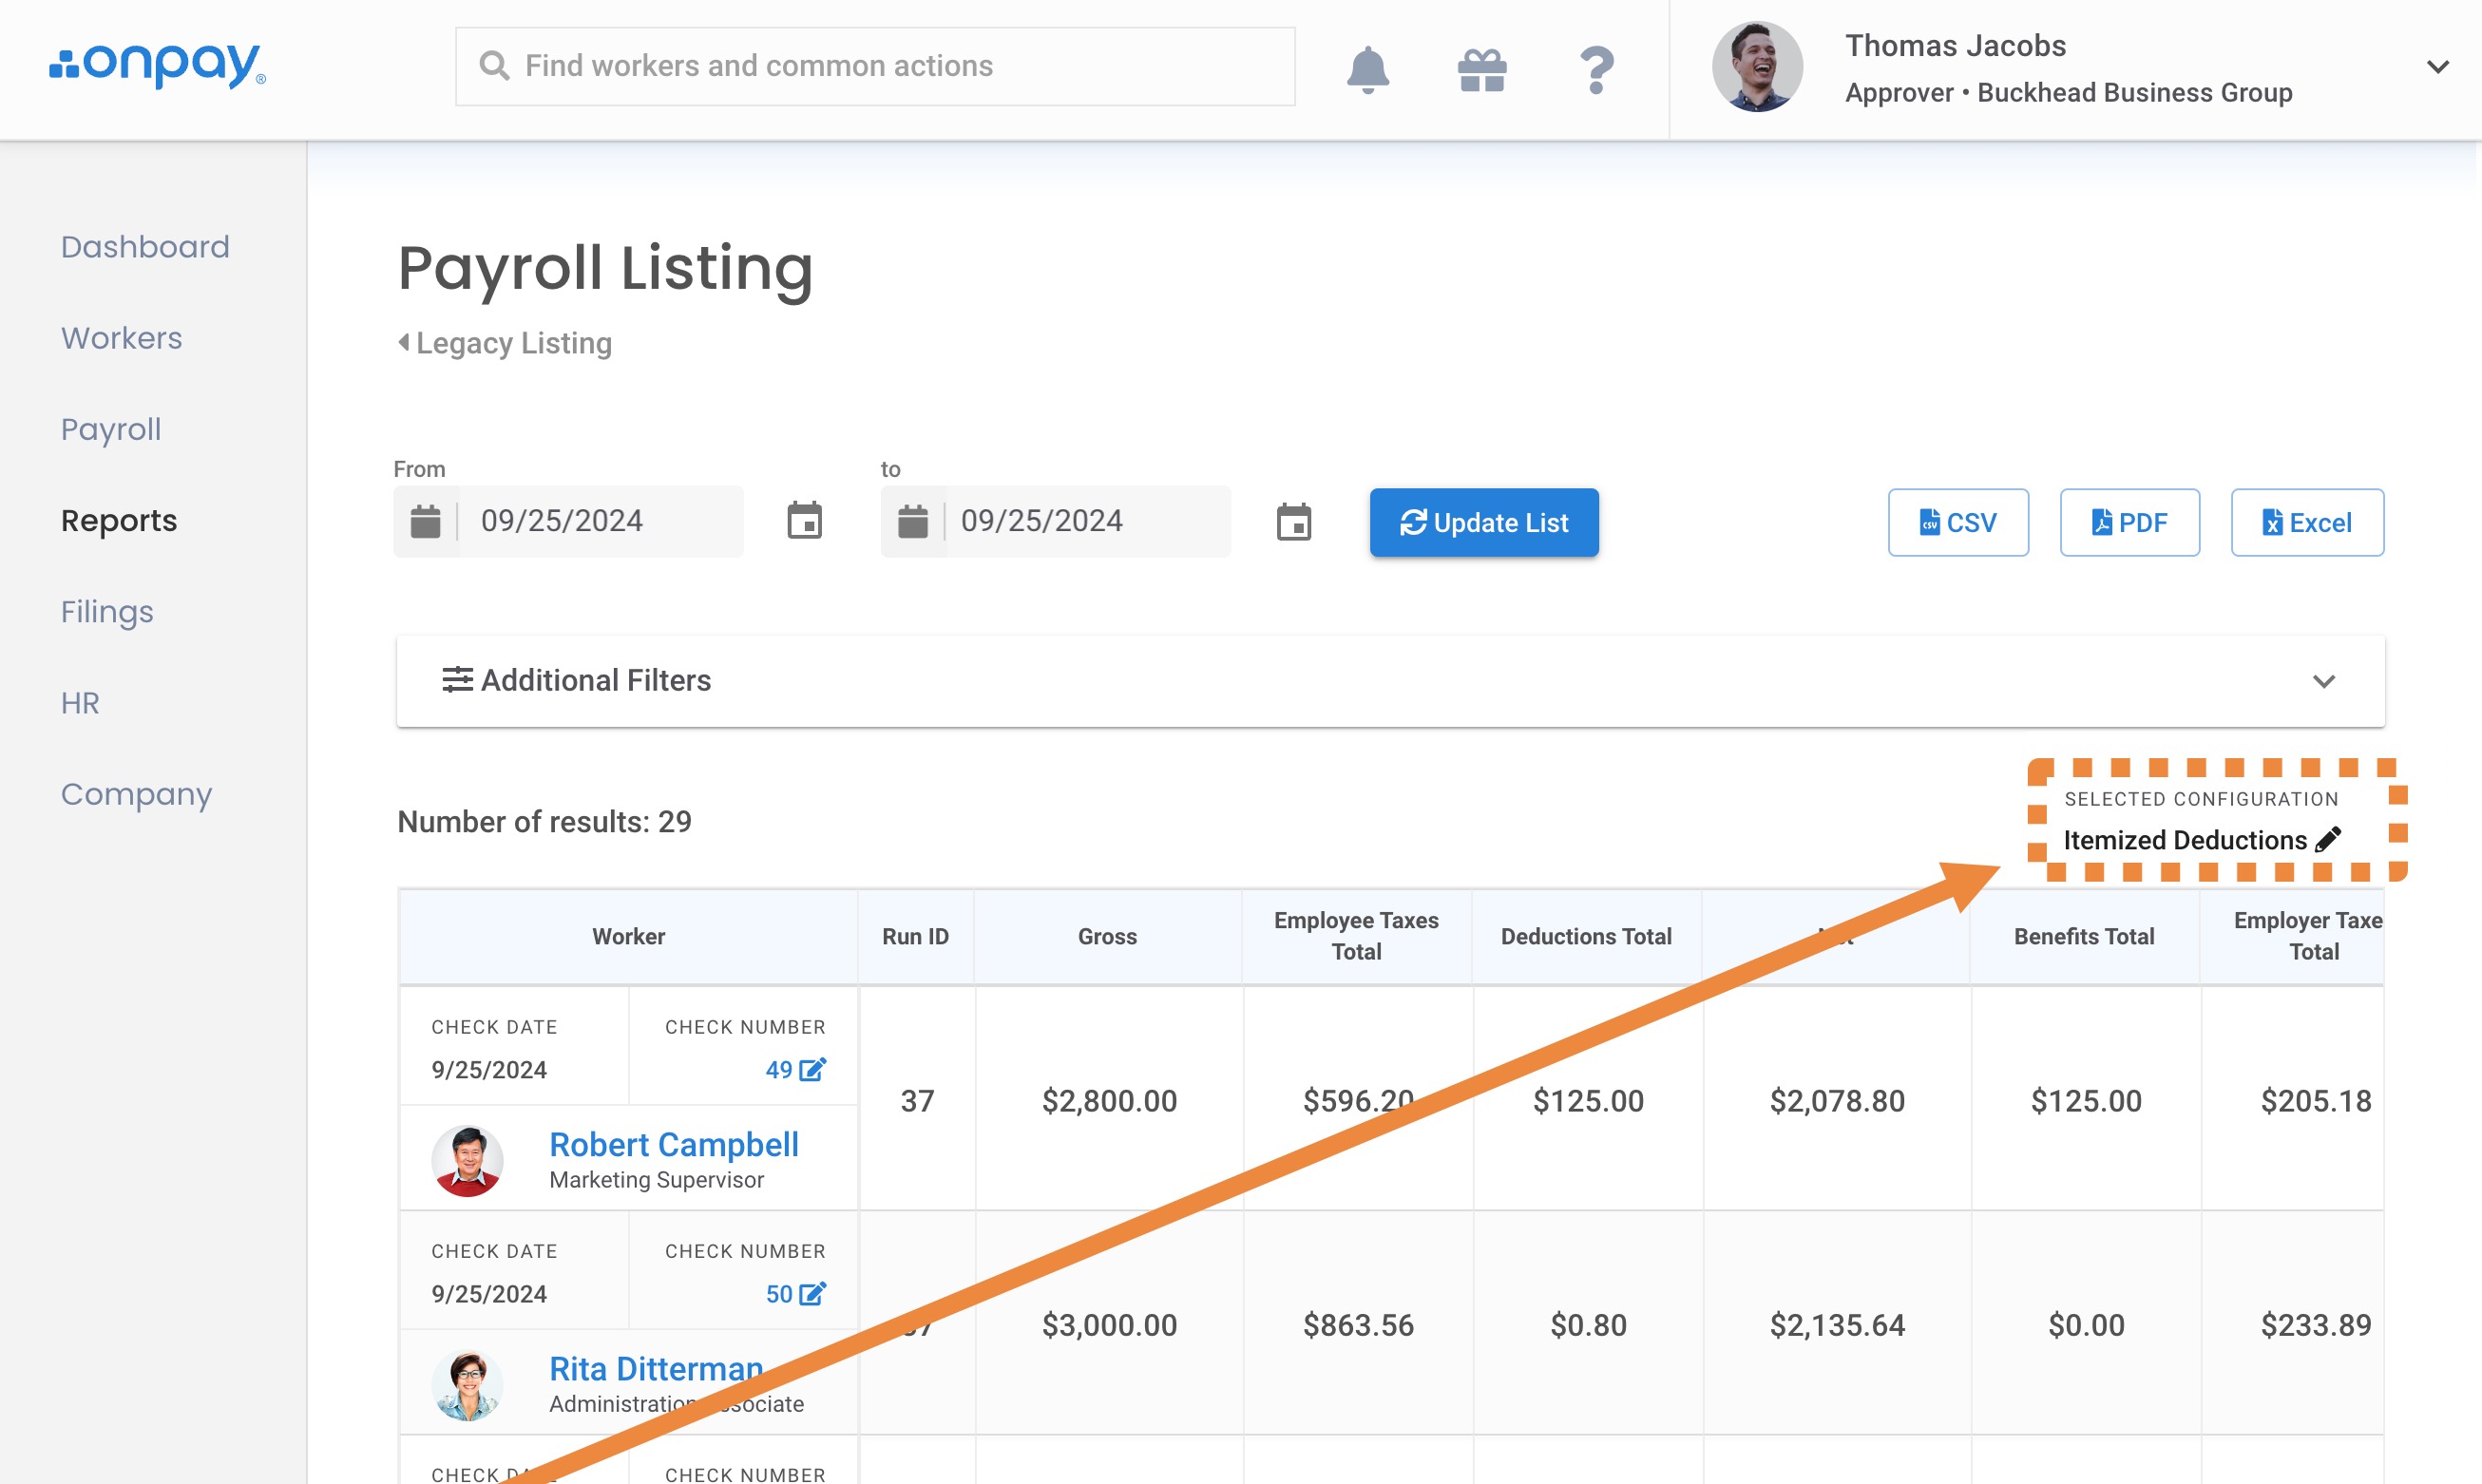Click the Benefits Total column header
Viewport: 2482px width, 1484px height.
(2084, 936)
